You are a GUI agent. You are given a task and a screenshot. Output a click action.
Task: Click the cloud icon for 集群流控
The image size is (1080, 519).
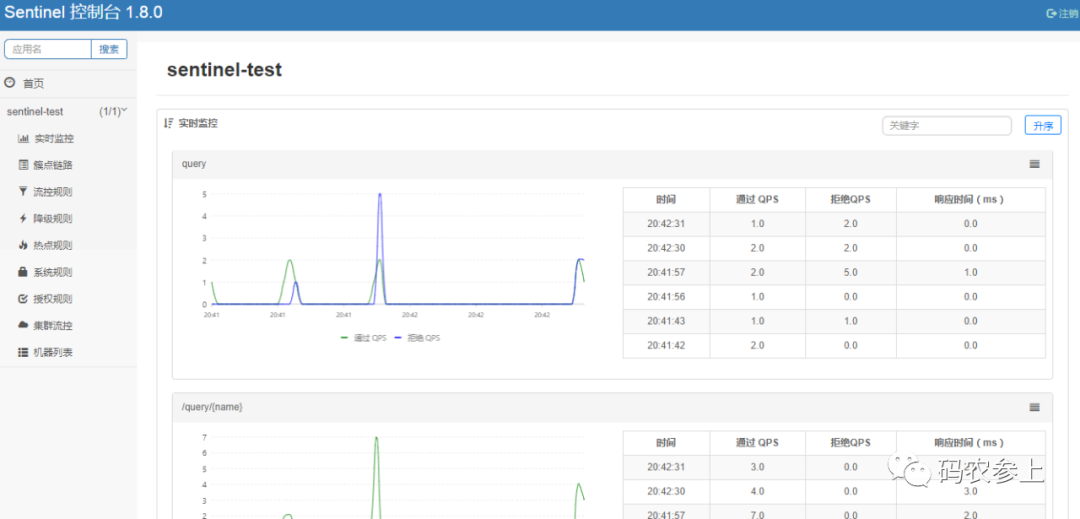click(23, 325)
